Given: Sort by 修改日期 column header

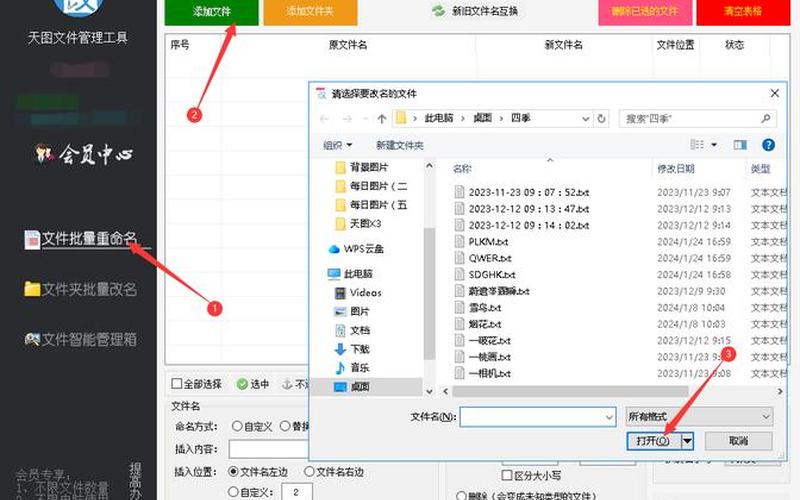Looking at the screenshot, I should coord(676,169).
